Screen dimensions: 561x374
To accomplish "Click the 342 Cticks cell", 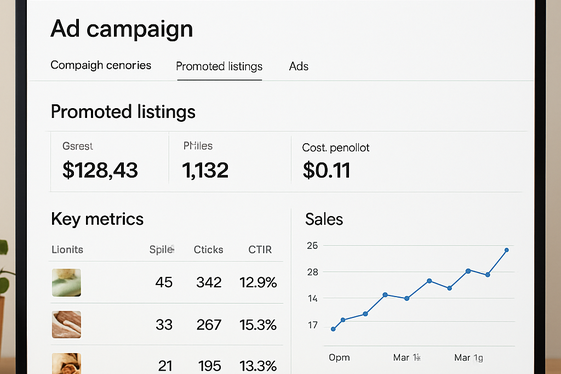I will tap(209, 283).
